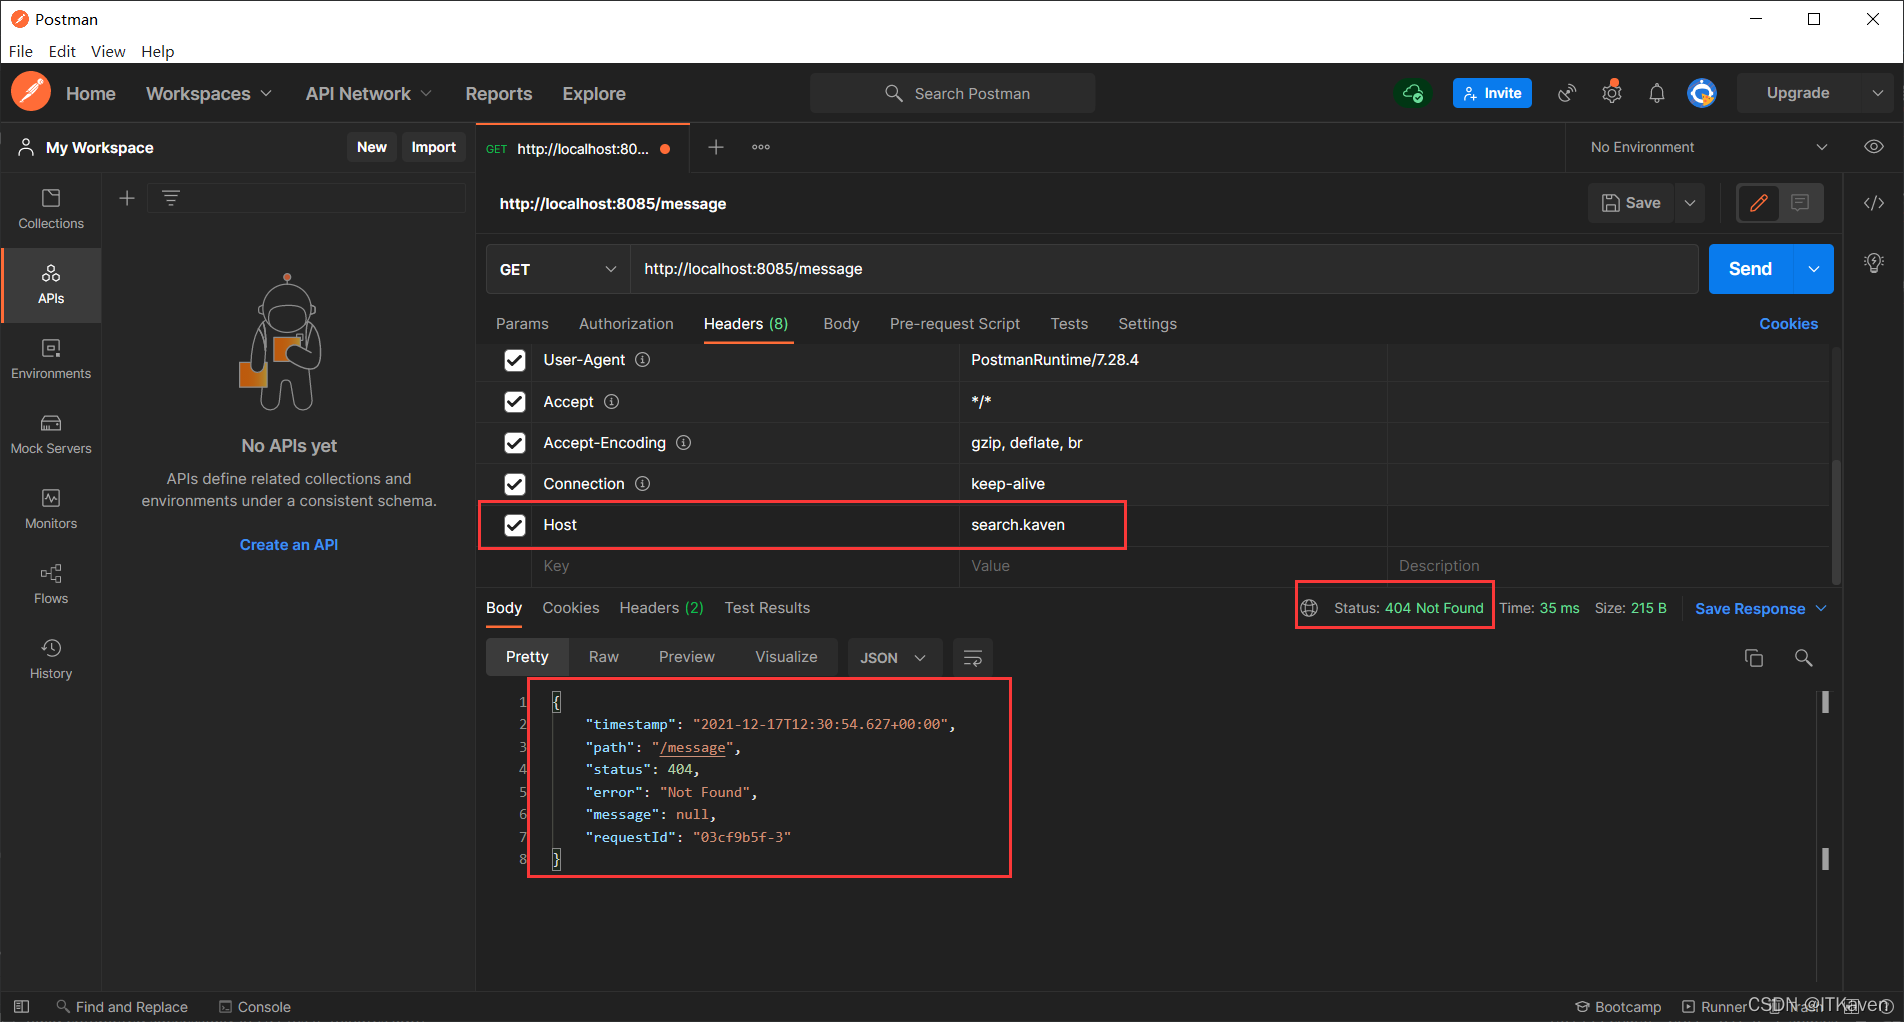Open the user avatar menu
Screen dimensions: 1904x1022
1702,93
